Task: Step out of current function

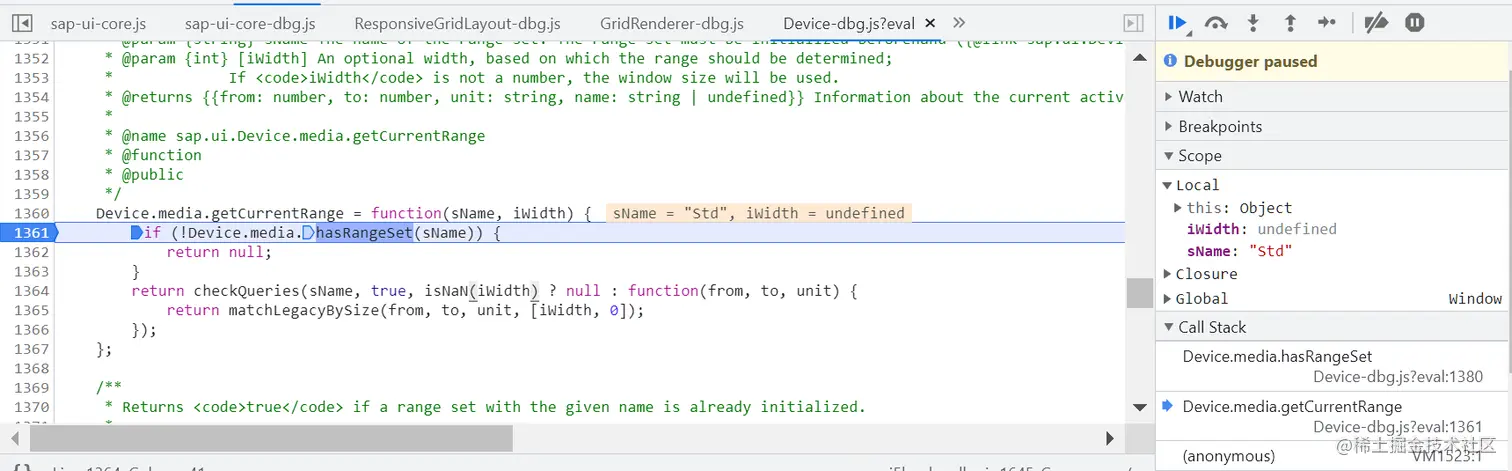Action: [1290, 22]
